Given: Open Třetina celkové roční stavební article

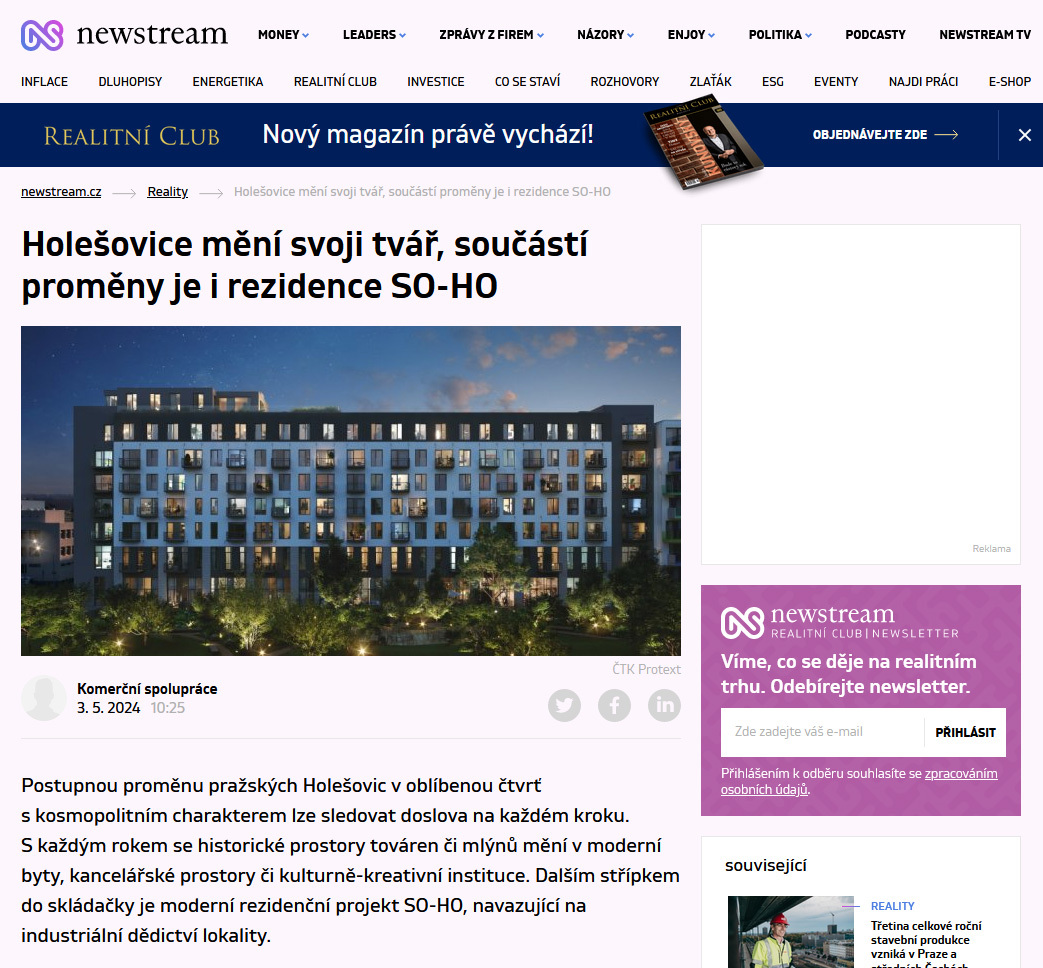Looking at the screenshot, I should [x=926, y=943].
